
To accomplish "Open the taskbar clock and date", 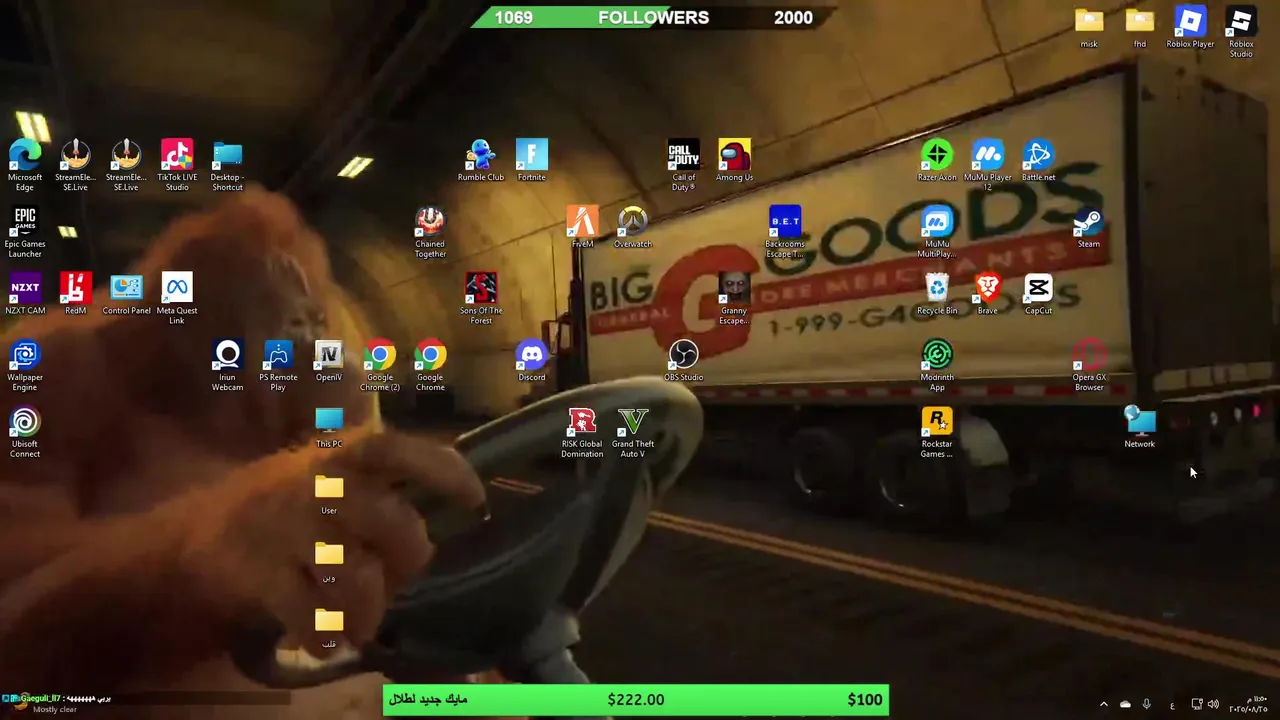I will 1248,705.
